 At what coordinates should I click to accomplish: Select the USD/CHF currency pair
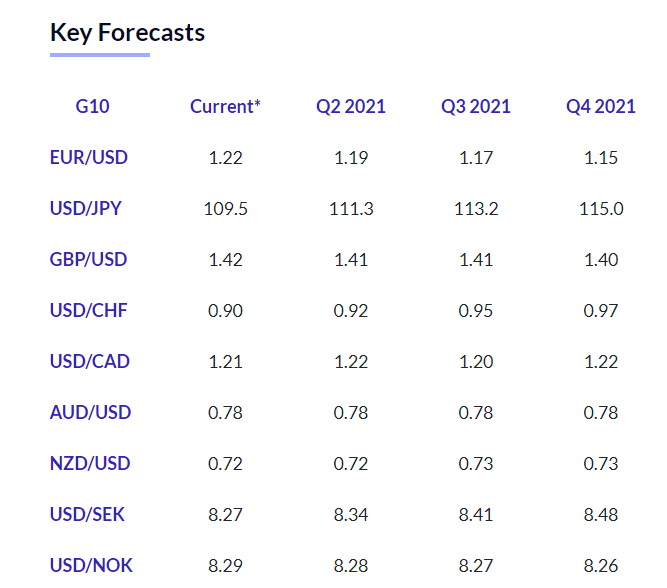point(88,311)
